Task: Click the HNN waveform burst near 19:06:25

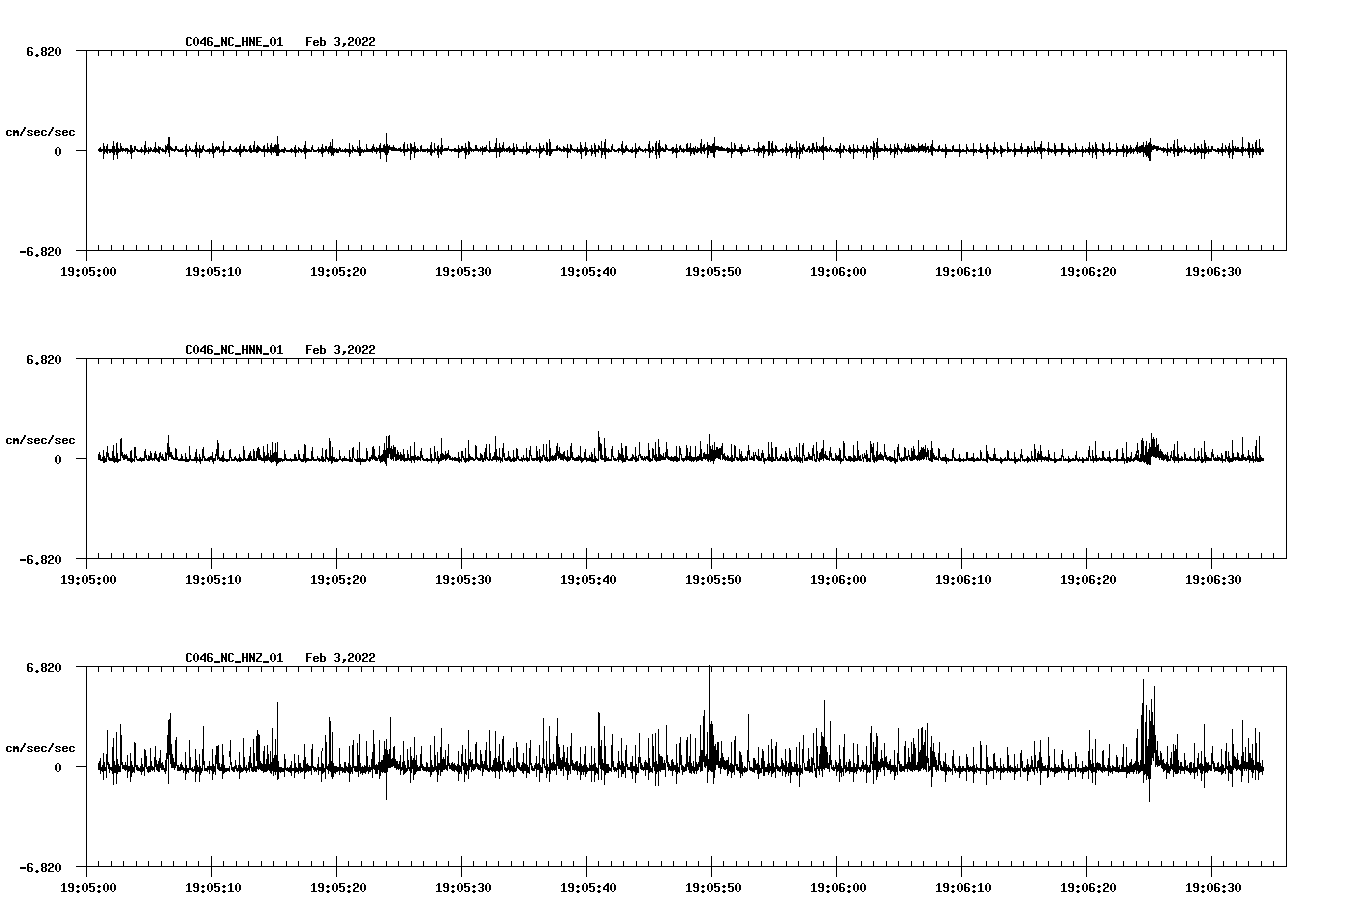Action: (1149, 449)
